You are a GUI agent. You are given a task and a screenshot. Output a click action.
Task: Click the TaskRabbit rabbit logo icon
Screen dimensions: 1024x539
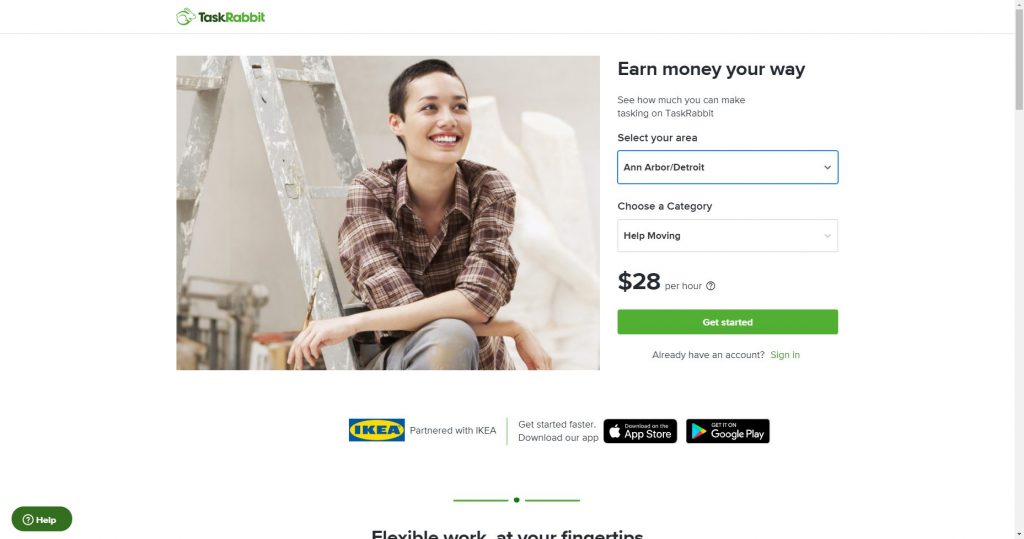pyautogui.click(x=185, y=17)
